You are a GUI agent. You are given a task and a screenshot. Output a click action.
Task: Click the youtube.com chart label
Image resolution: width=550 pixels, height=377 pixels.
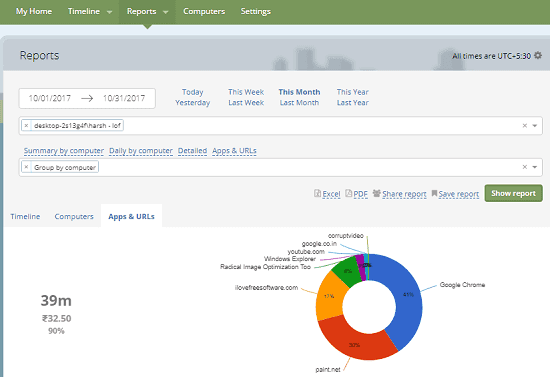[306, 252]
